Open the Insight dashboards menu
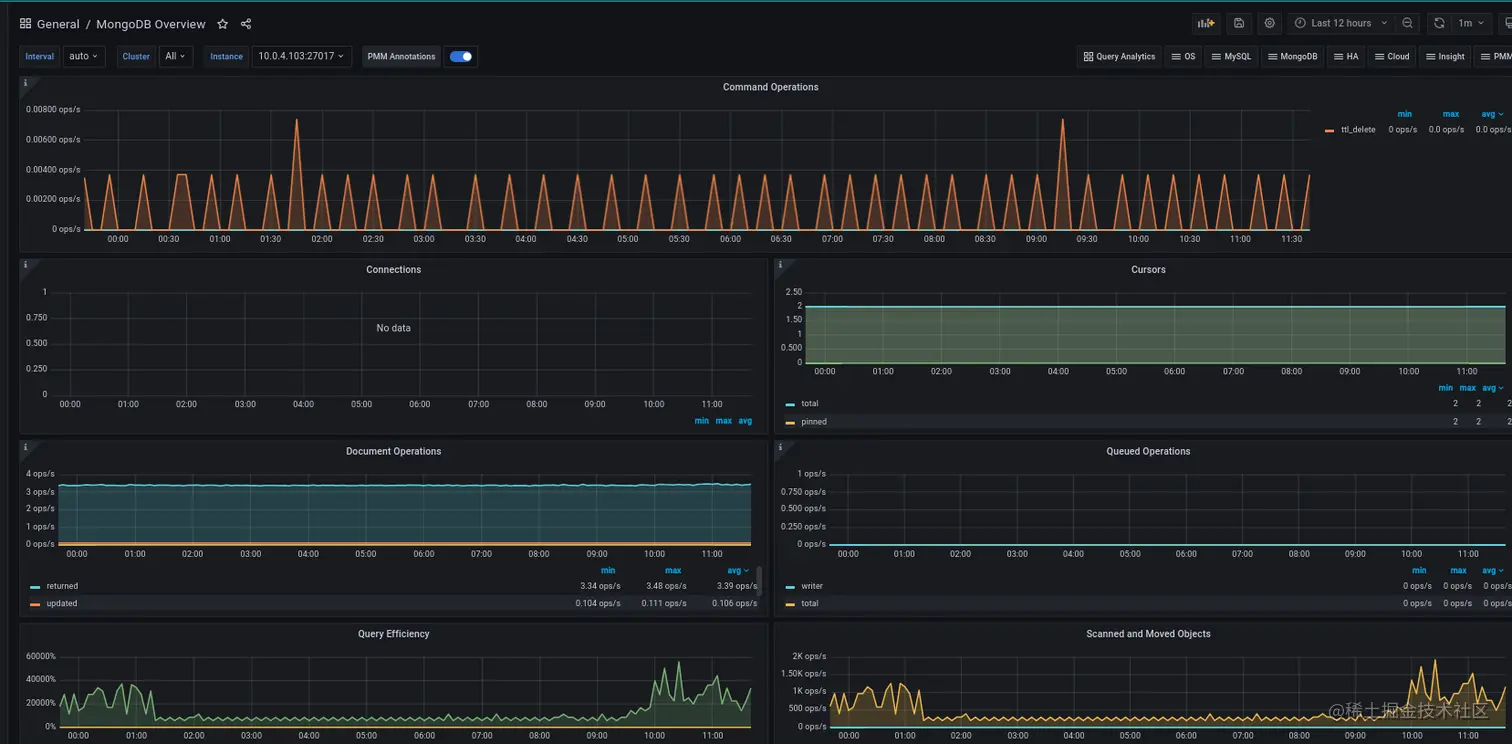Image resolution: width=1512 pixels, height=744 pixels. tap(1445, 57)
